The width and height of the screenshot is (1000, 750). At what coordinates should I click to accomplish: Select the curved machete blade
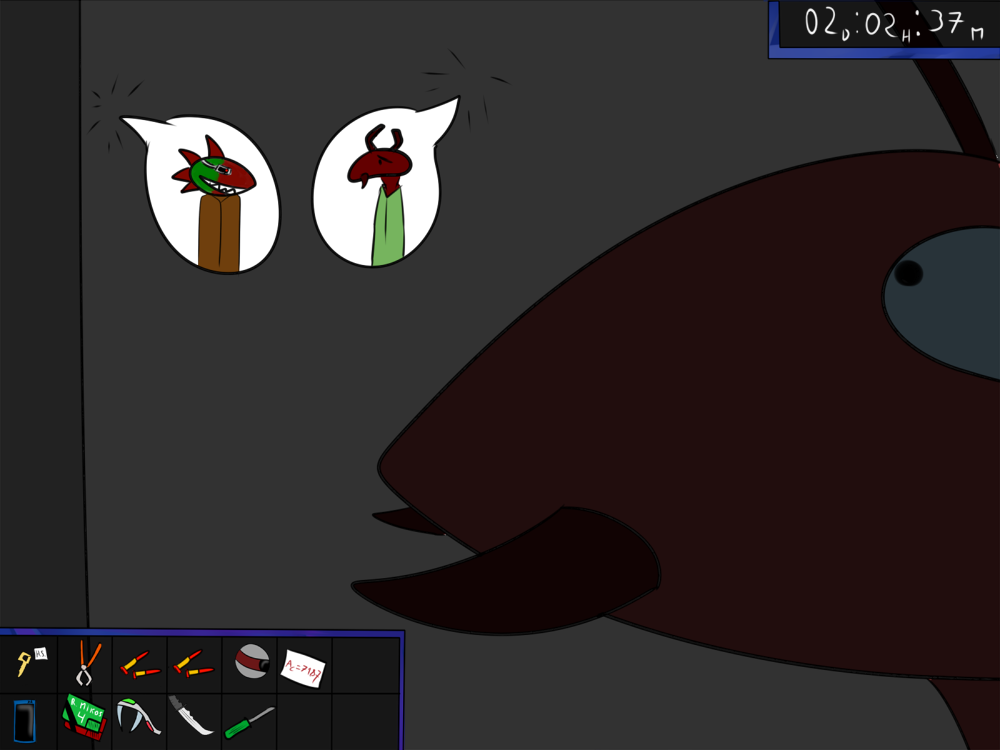191,717
